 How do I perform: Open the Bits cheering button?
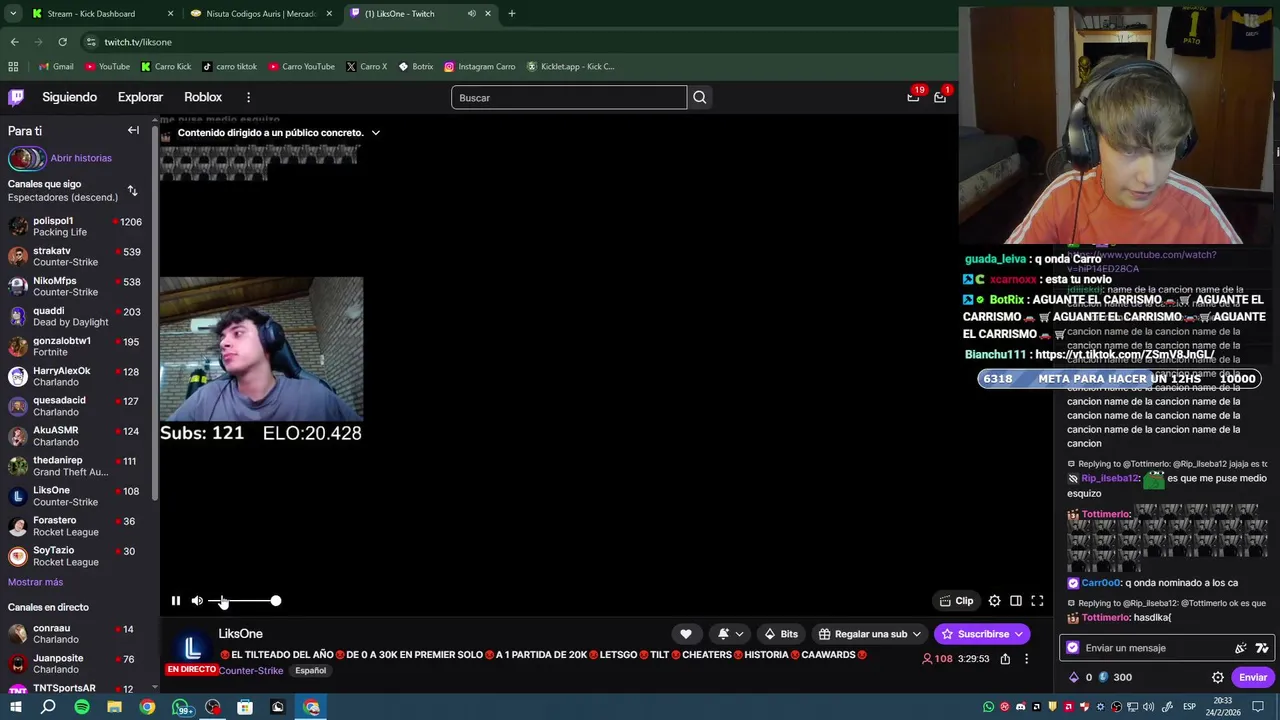pos(781,634)
